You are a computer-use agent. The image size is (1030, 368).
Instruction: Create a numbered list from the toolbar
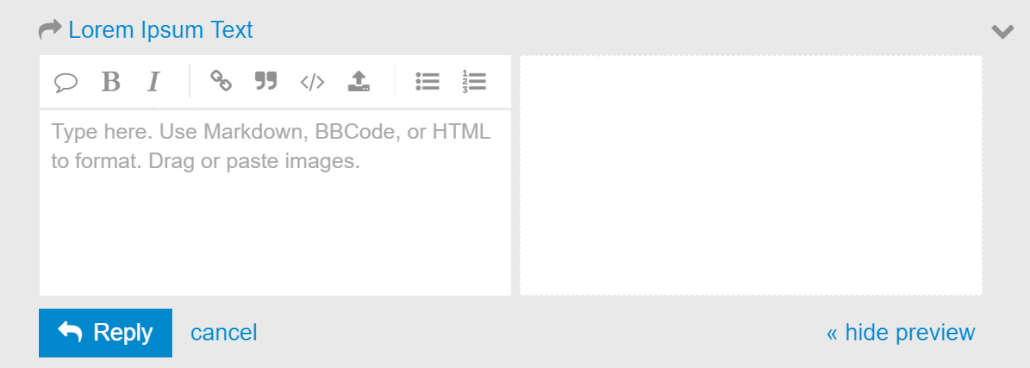[474, 81]
